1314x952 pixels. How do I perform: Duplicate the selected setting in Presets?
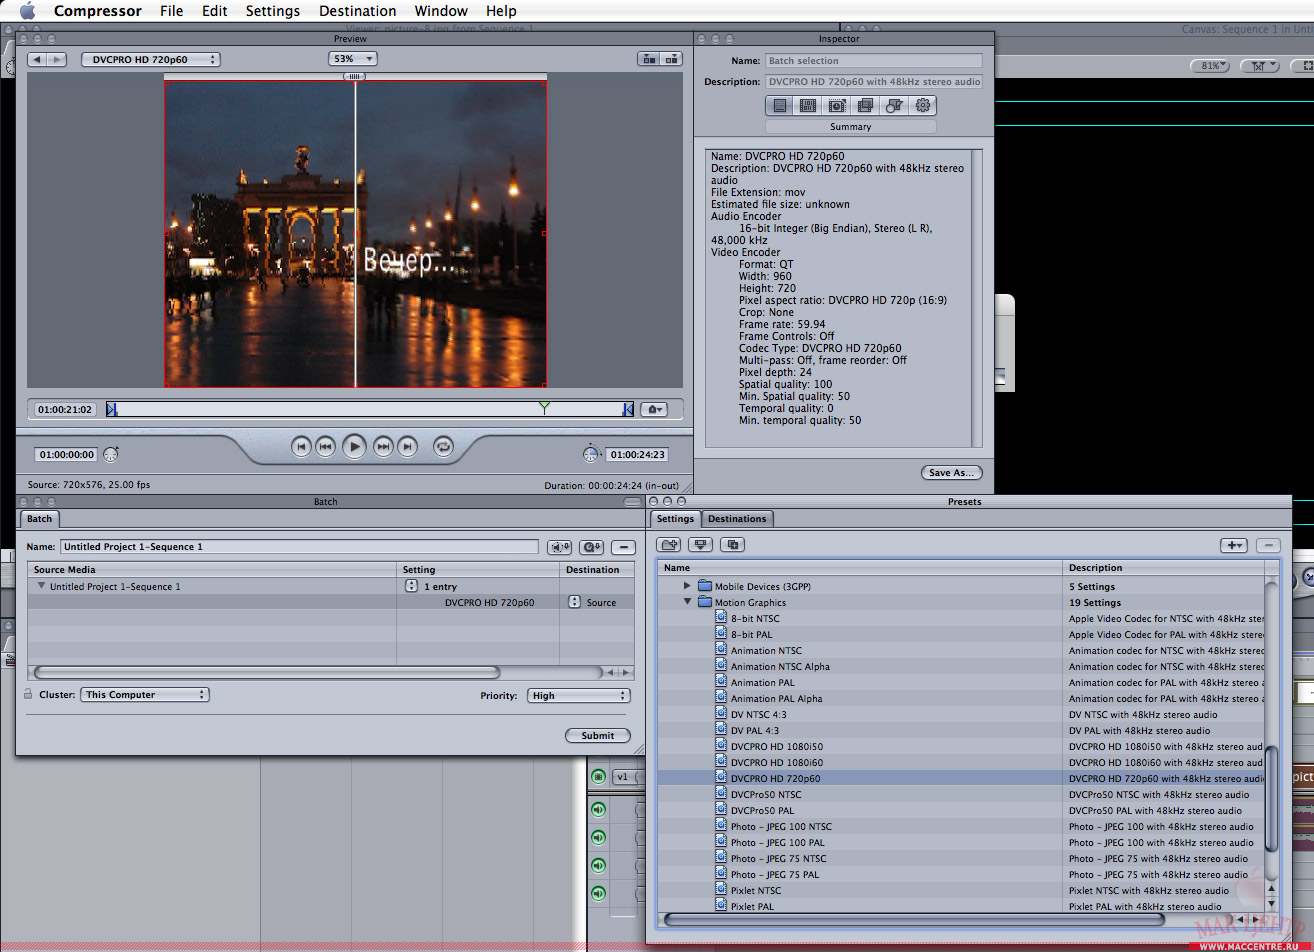pyautogui.click(x=733, y=545)
